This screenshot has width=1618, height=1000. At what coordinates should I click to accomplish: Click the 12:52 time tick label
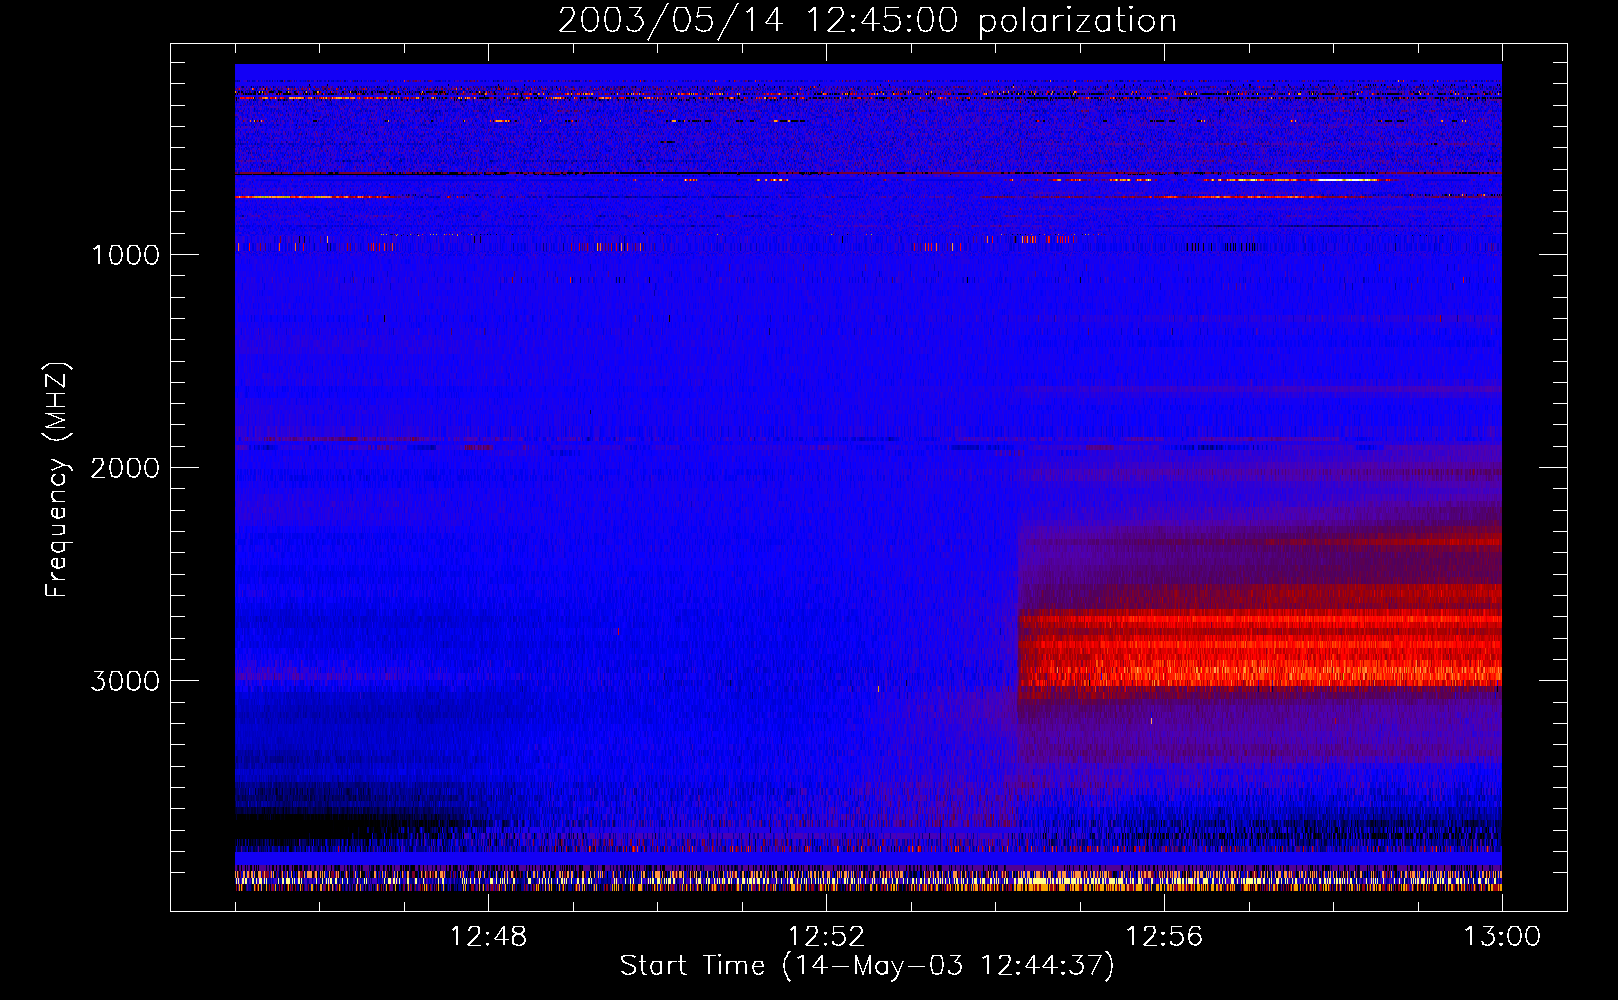(x=826, y=937)
